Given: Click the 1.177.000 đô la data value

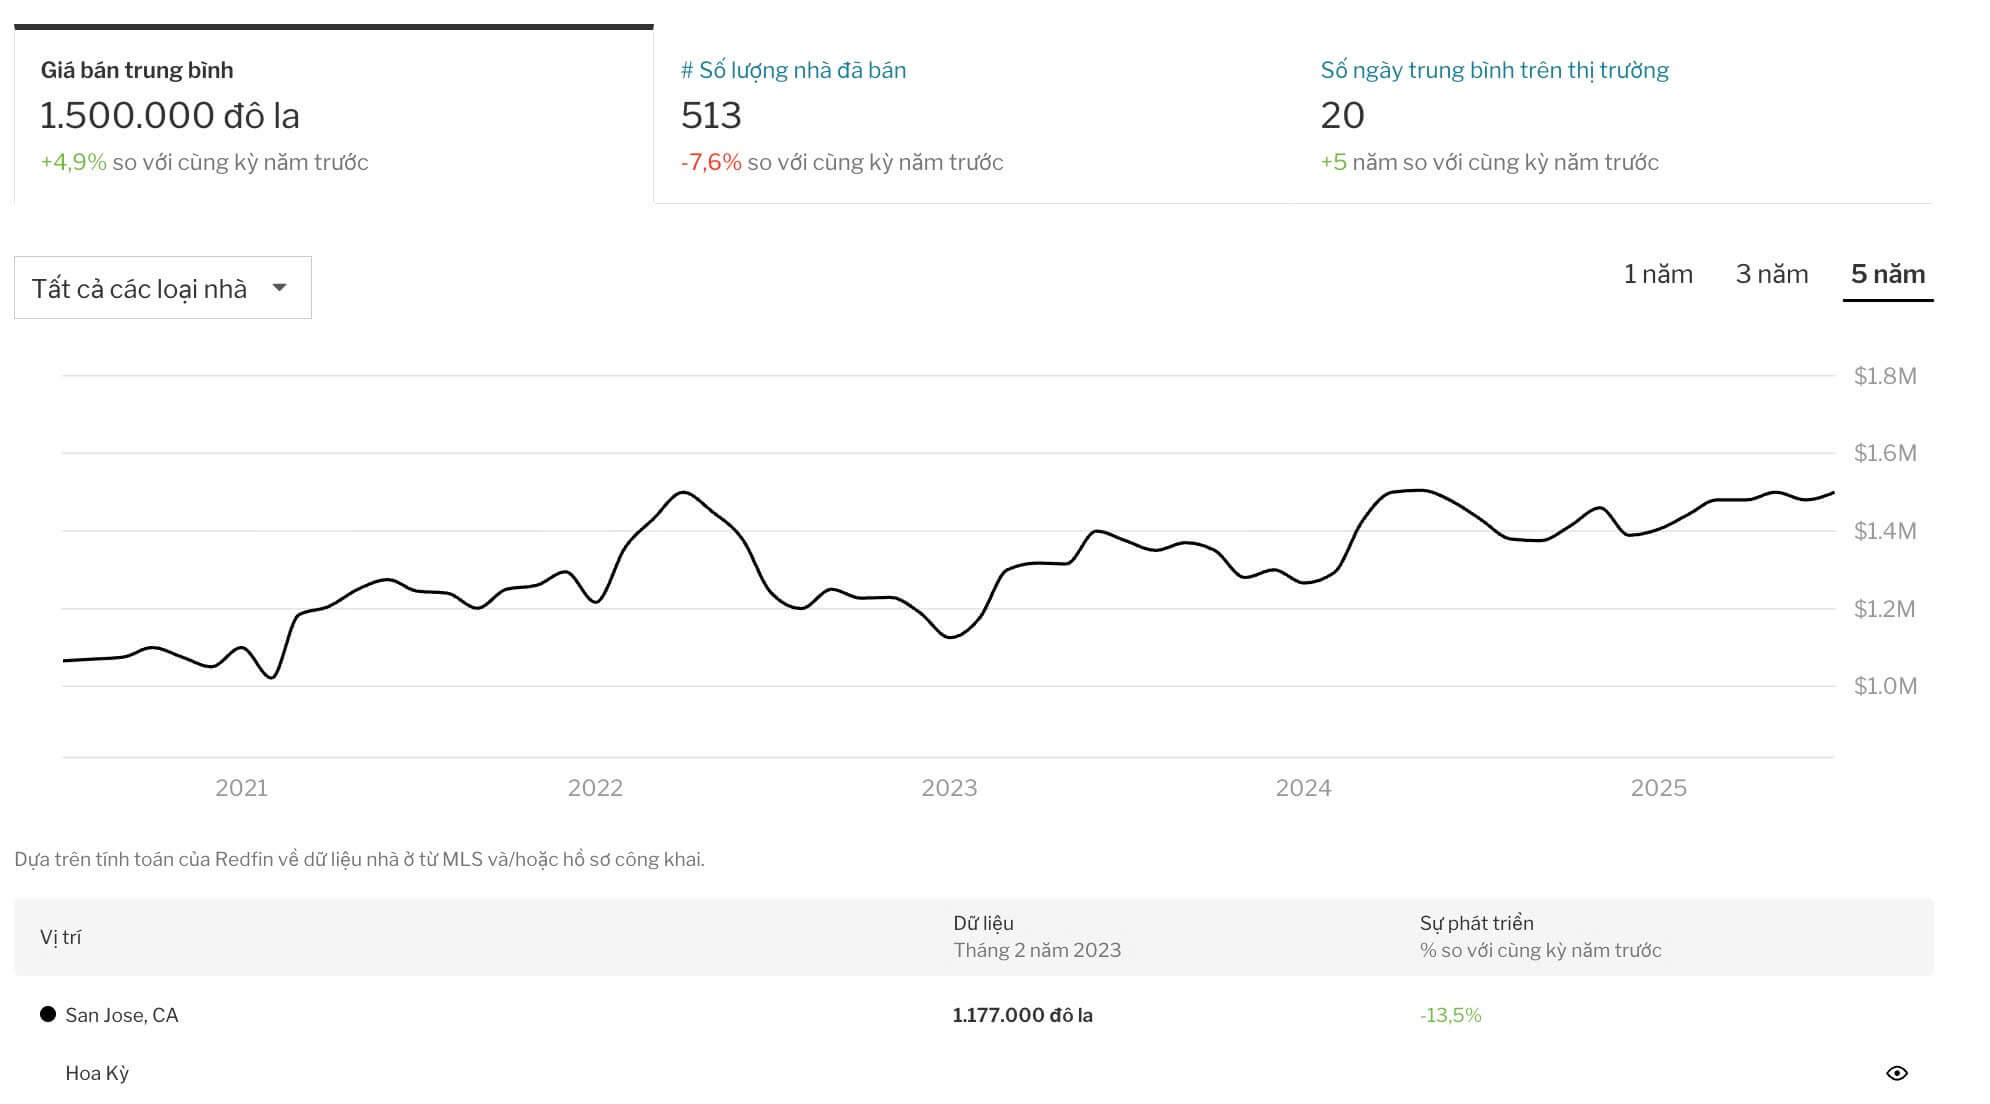Looking at the screenshot, I should [1022, 1015].
